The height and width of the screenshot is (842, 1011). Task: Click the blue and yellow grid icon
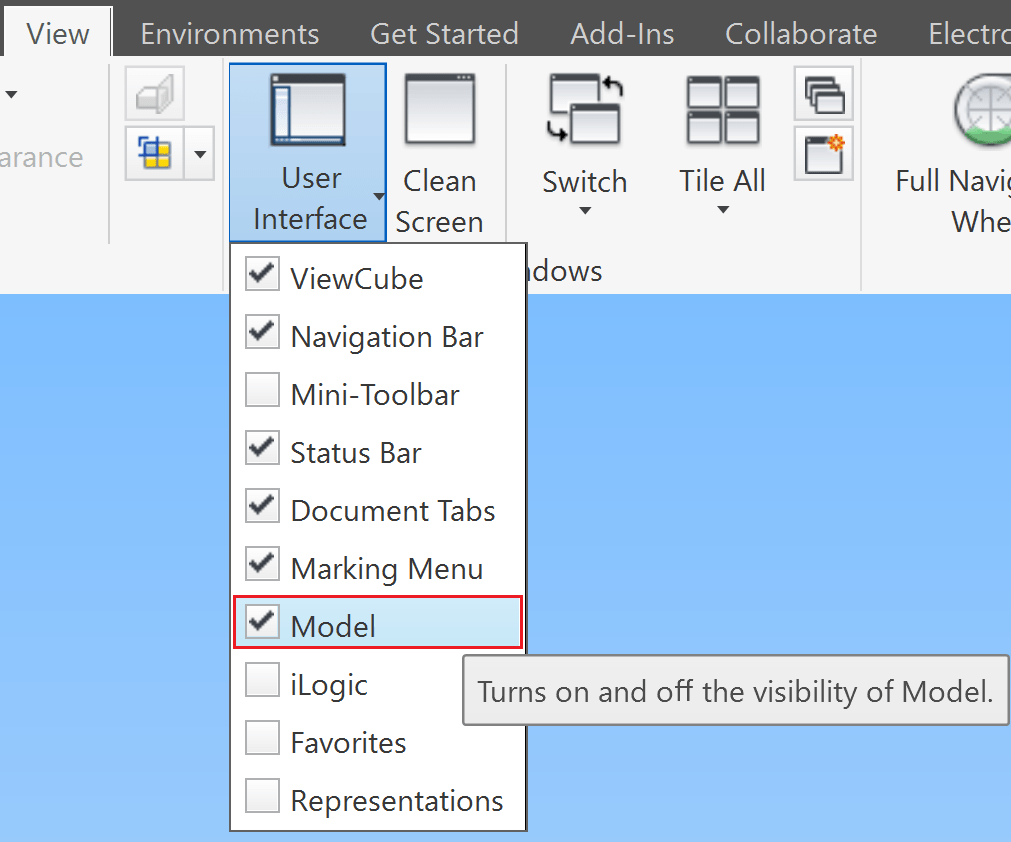point(155,153)
